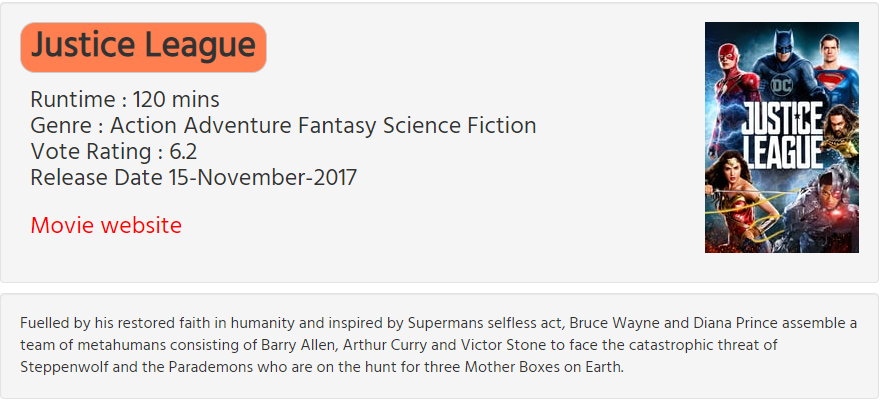The image size is (890, 419).
Task: Open the Justice League poster thumbnail
Action: click(x=781, y=137)
